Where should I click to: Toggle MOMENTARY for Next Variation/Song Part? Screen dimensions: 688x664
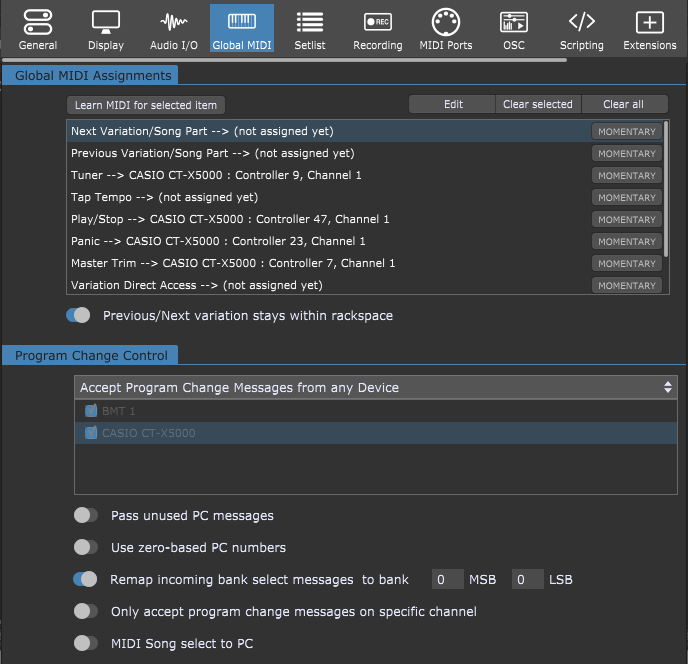coord(627,132)
